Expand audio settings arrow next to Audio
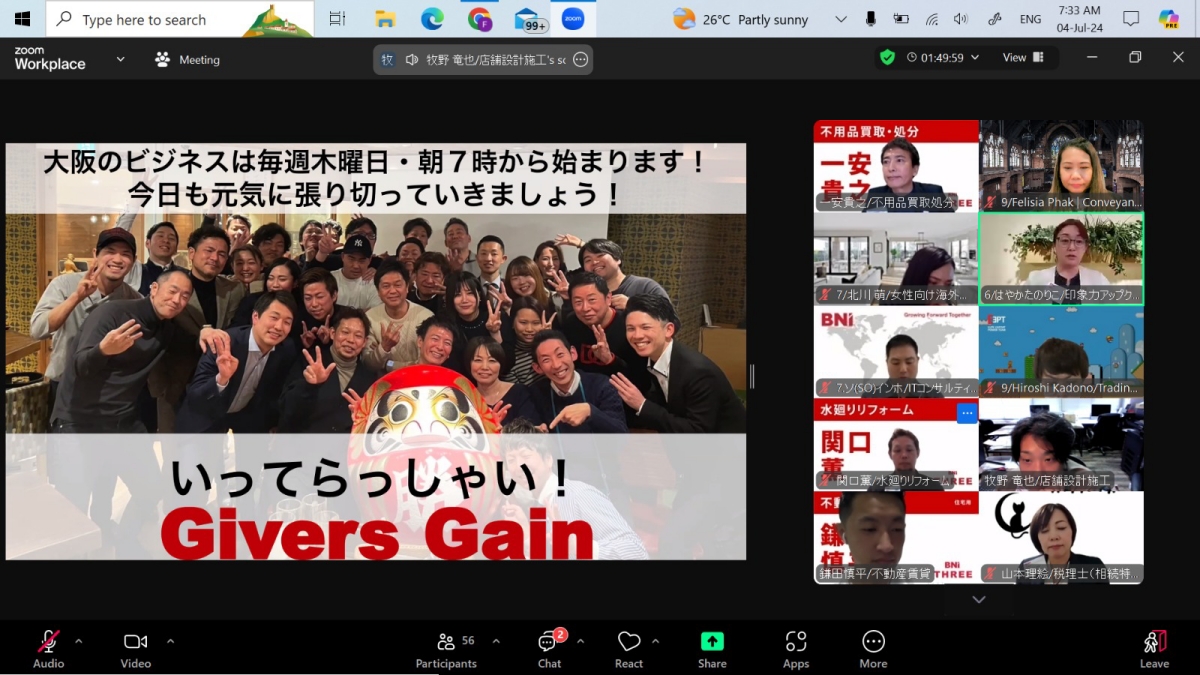The height and width of the screenshot is (675, 1200). pos(79,641)
